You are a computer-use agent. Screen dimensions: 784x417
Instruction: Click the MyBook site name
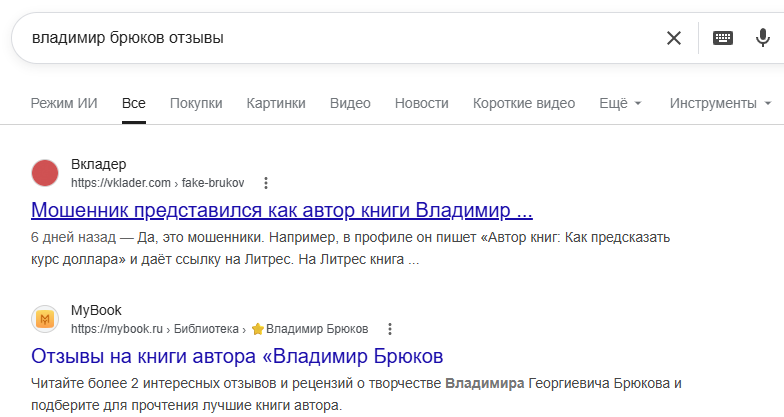[96, 310]
